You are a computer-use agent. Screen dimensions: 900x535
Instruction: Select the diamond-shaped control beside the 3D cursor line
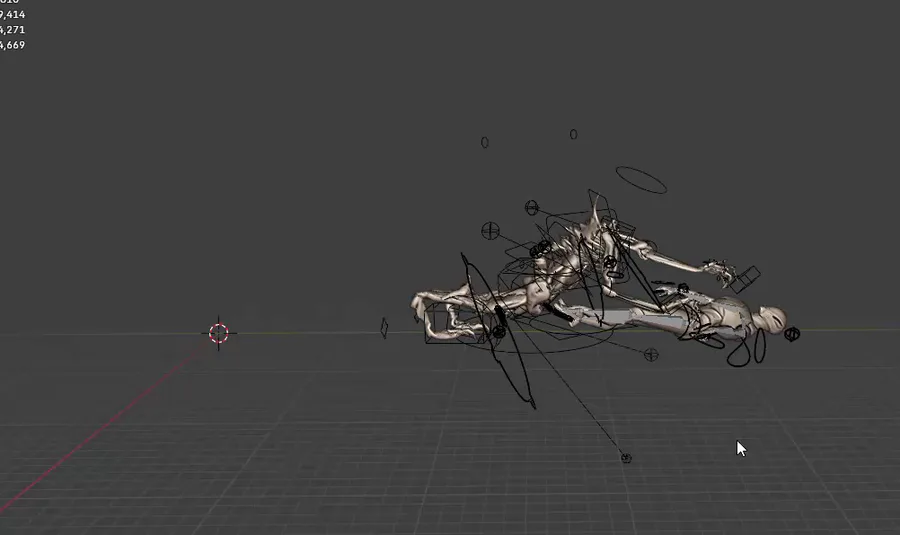coord(385,328)
